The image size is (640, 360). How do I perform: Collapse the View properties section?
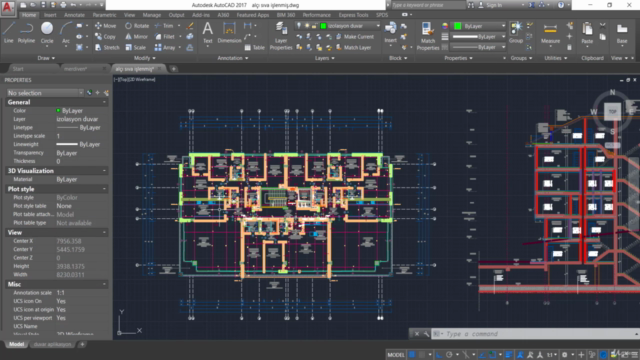click(x=104, y=232)
